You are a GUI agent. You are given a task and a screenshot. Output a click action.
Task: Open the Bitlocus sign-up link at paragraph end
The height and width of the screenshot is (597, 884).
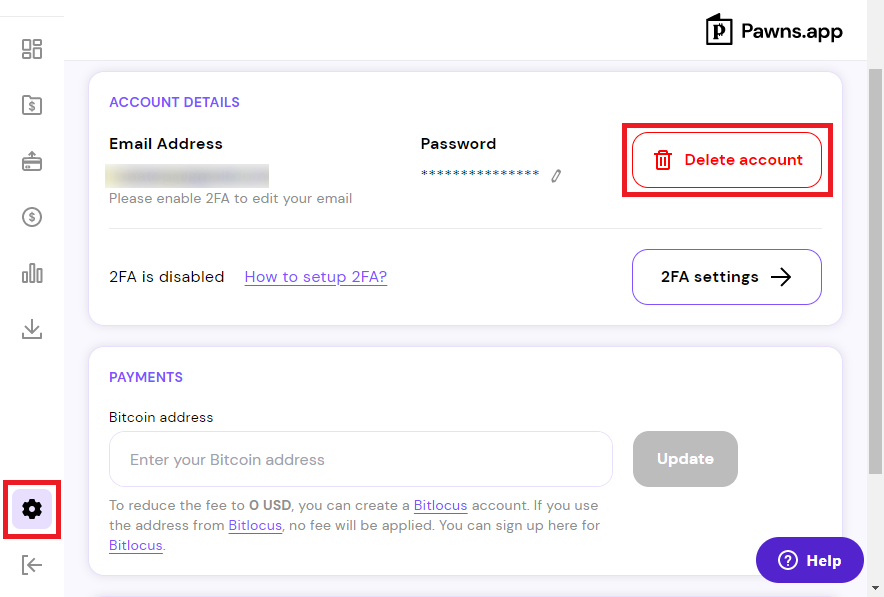click(136, 546)
